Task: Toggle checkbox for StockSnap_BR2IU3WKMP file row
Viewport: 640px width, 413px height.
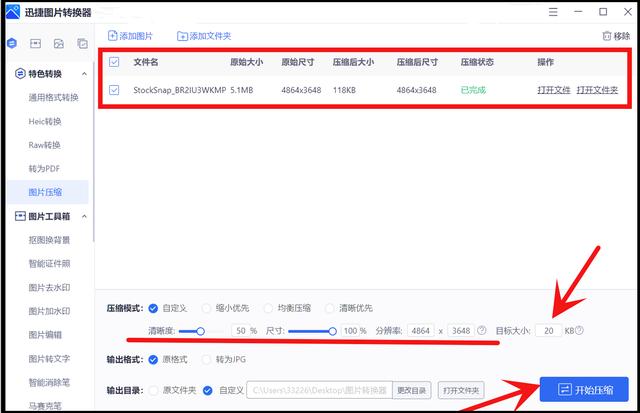Action: point(114,90)
